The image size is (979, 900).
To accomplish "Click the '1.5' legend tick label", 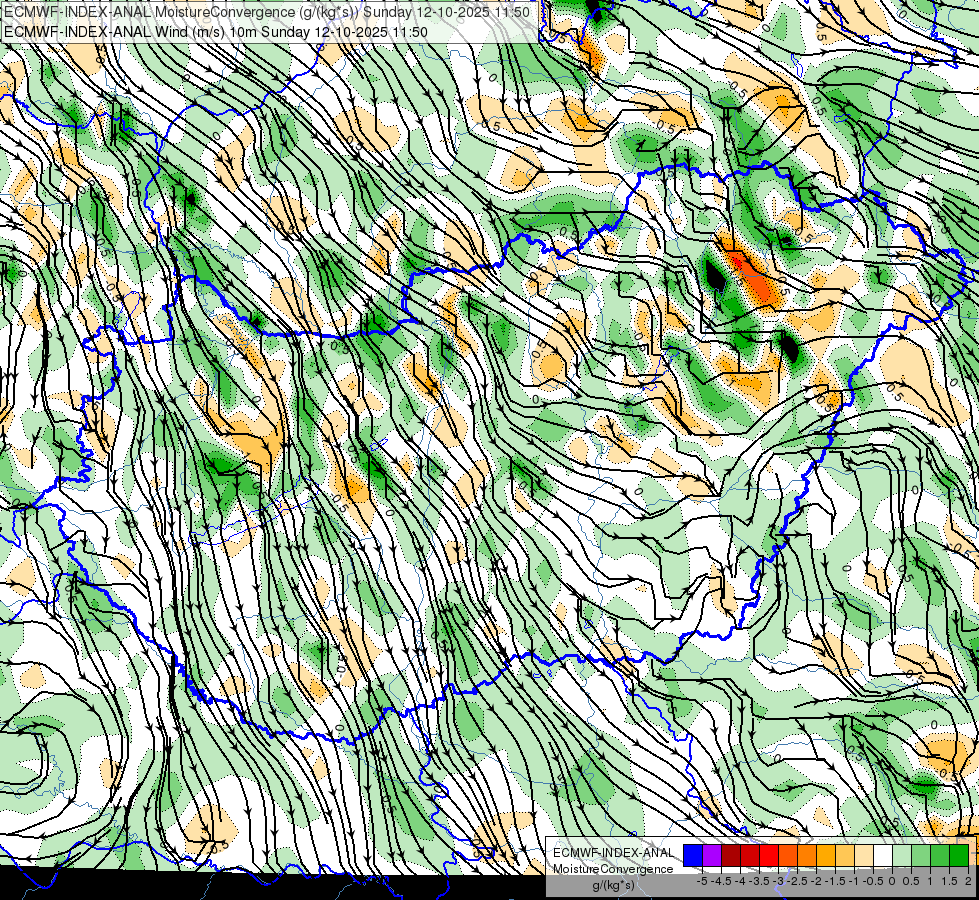I will [949, 881].
